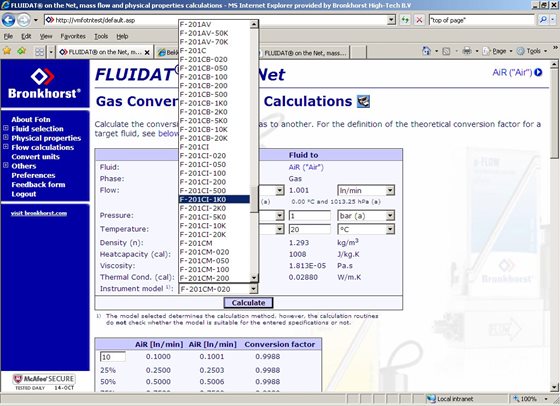Screen dimensions: 560x406
Task: Expand the Others sidebar section
Action: (6, 165)
